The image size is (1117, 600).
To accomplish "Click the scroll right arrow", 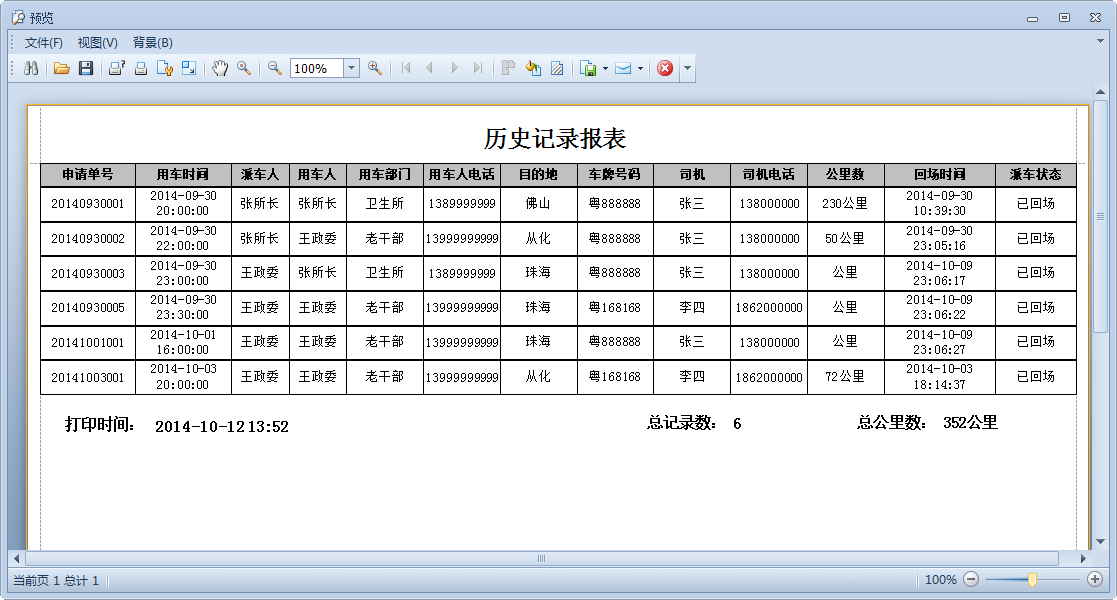I will point(1084,559).
